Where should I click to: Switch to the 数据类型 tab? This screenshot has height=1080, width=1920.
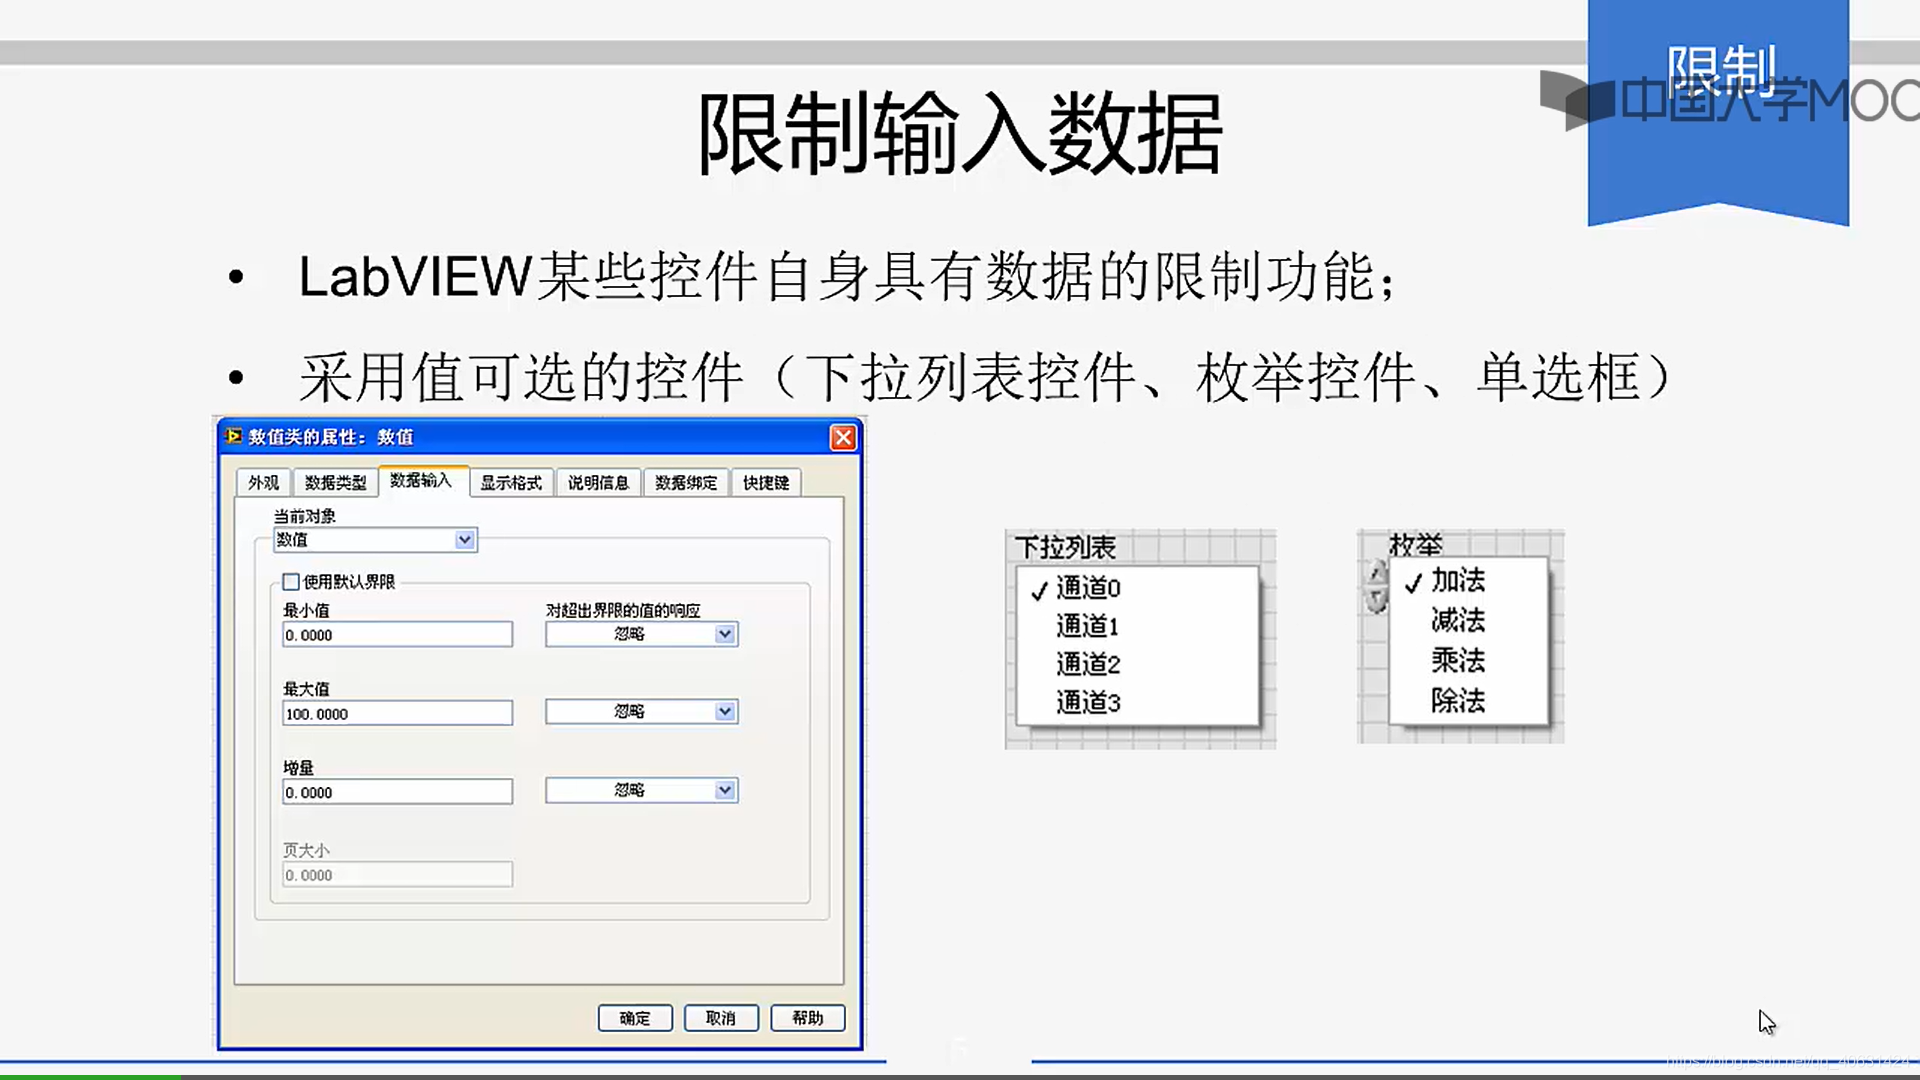335,482
